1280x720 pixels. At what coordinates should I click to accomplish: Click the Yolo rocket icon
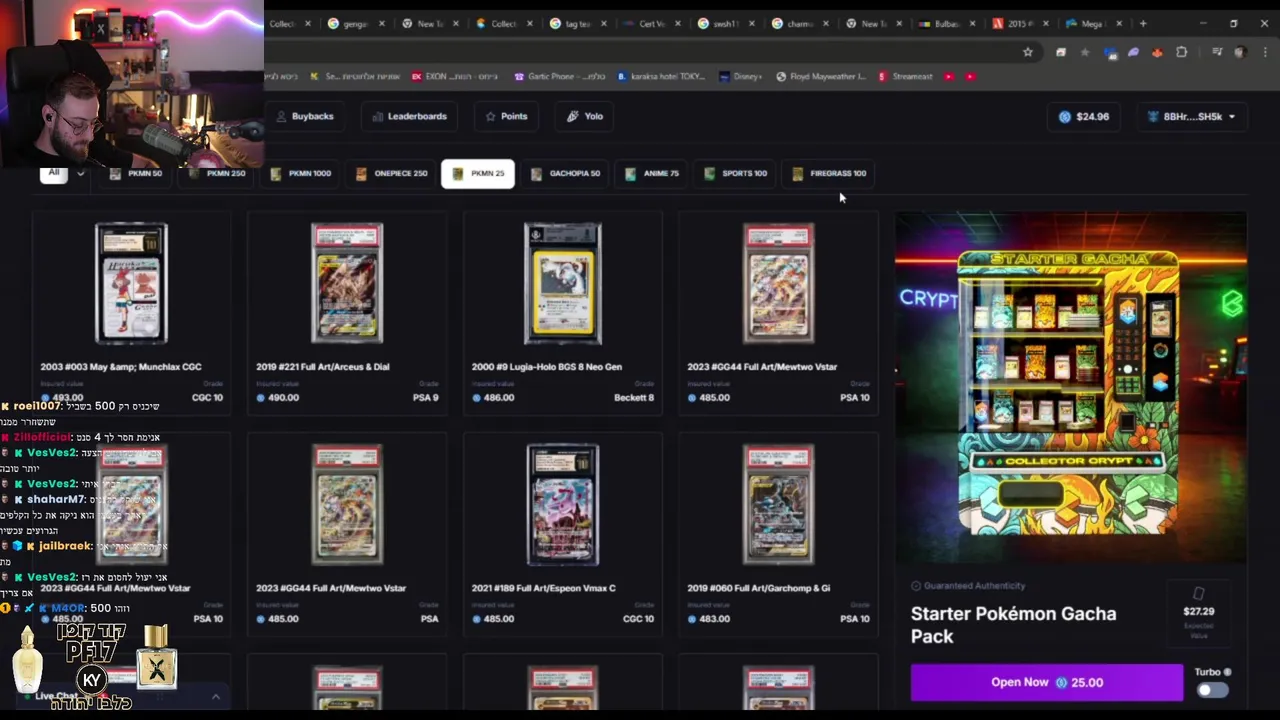pos(572,116)
